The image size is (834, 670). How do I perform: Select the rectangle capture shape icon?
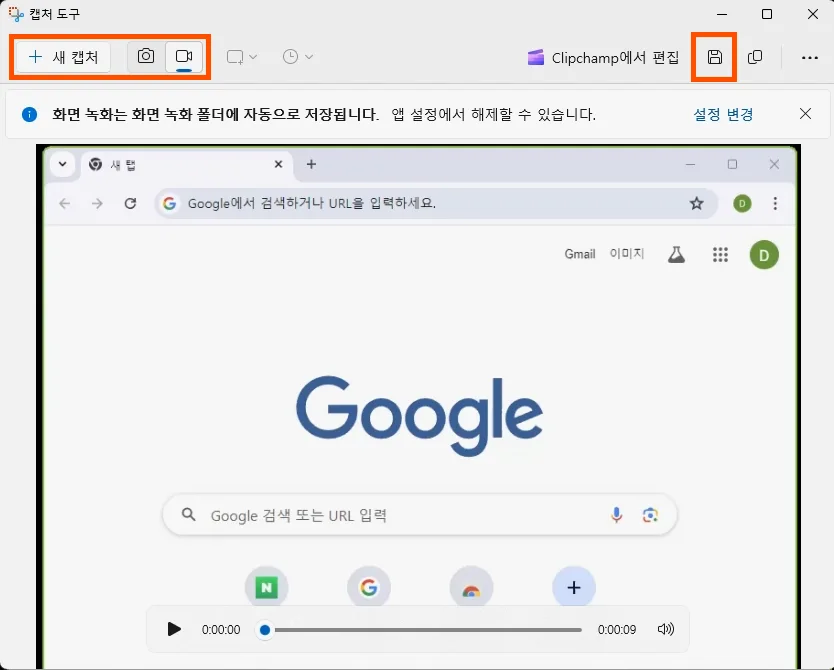233,57
